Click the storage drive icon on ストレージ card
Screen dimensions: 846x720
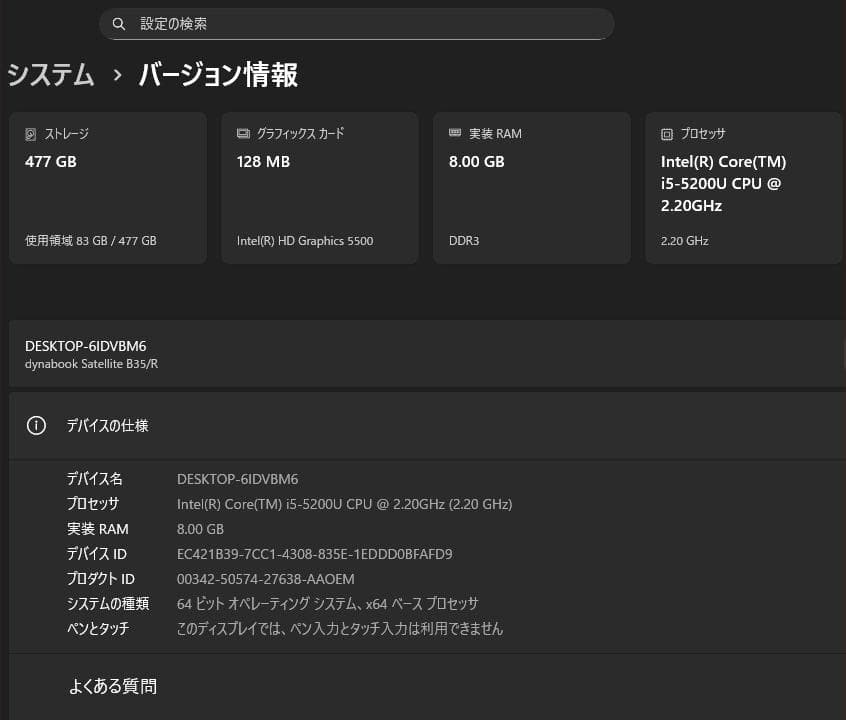31,133
